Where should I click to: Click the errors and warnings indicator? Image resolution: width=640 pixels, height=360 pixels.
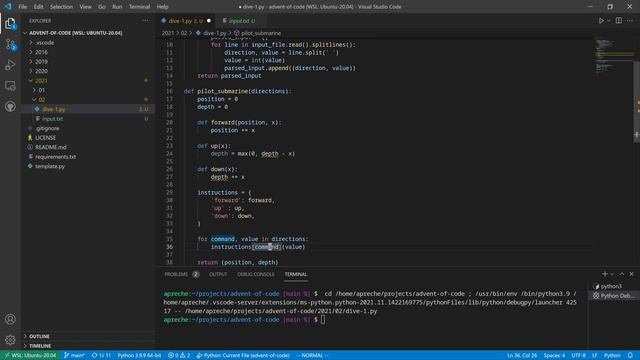pyautogui.click(x=179, y=356)
